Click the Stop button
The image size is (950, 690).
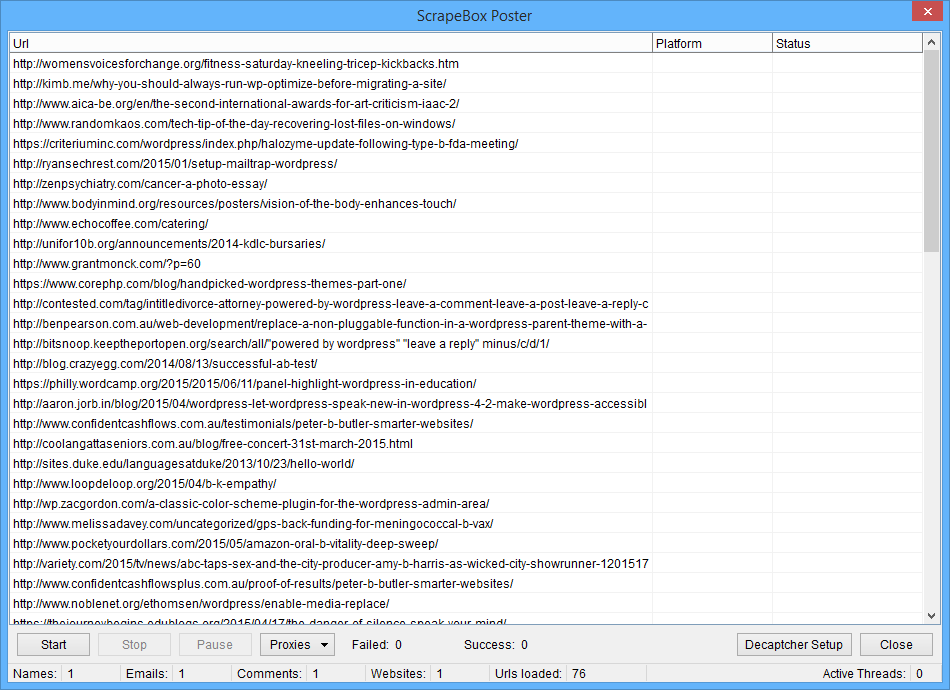(x=134, y=644)
